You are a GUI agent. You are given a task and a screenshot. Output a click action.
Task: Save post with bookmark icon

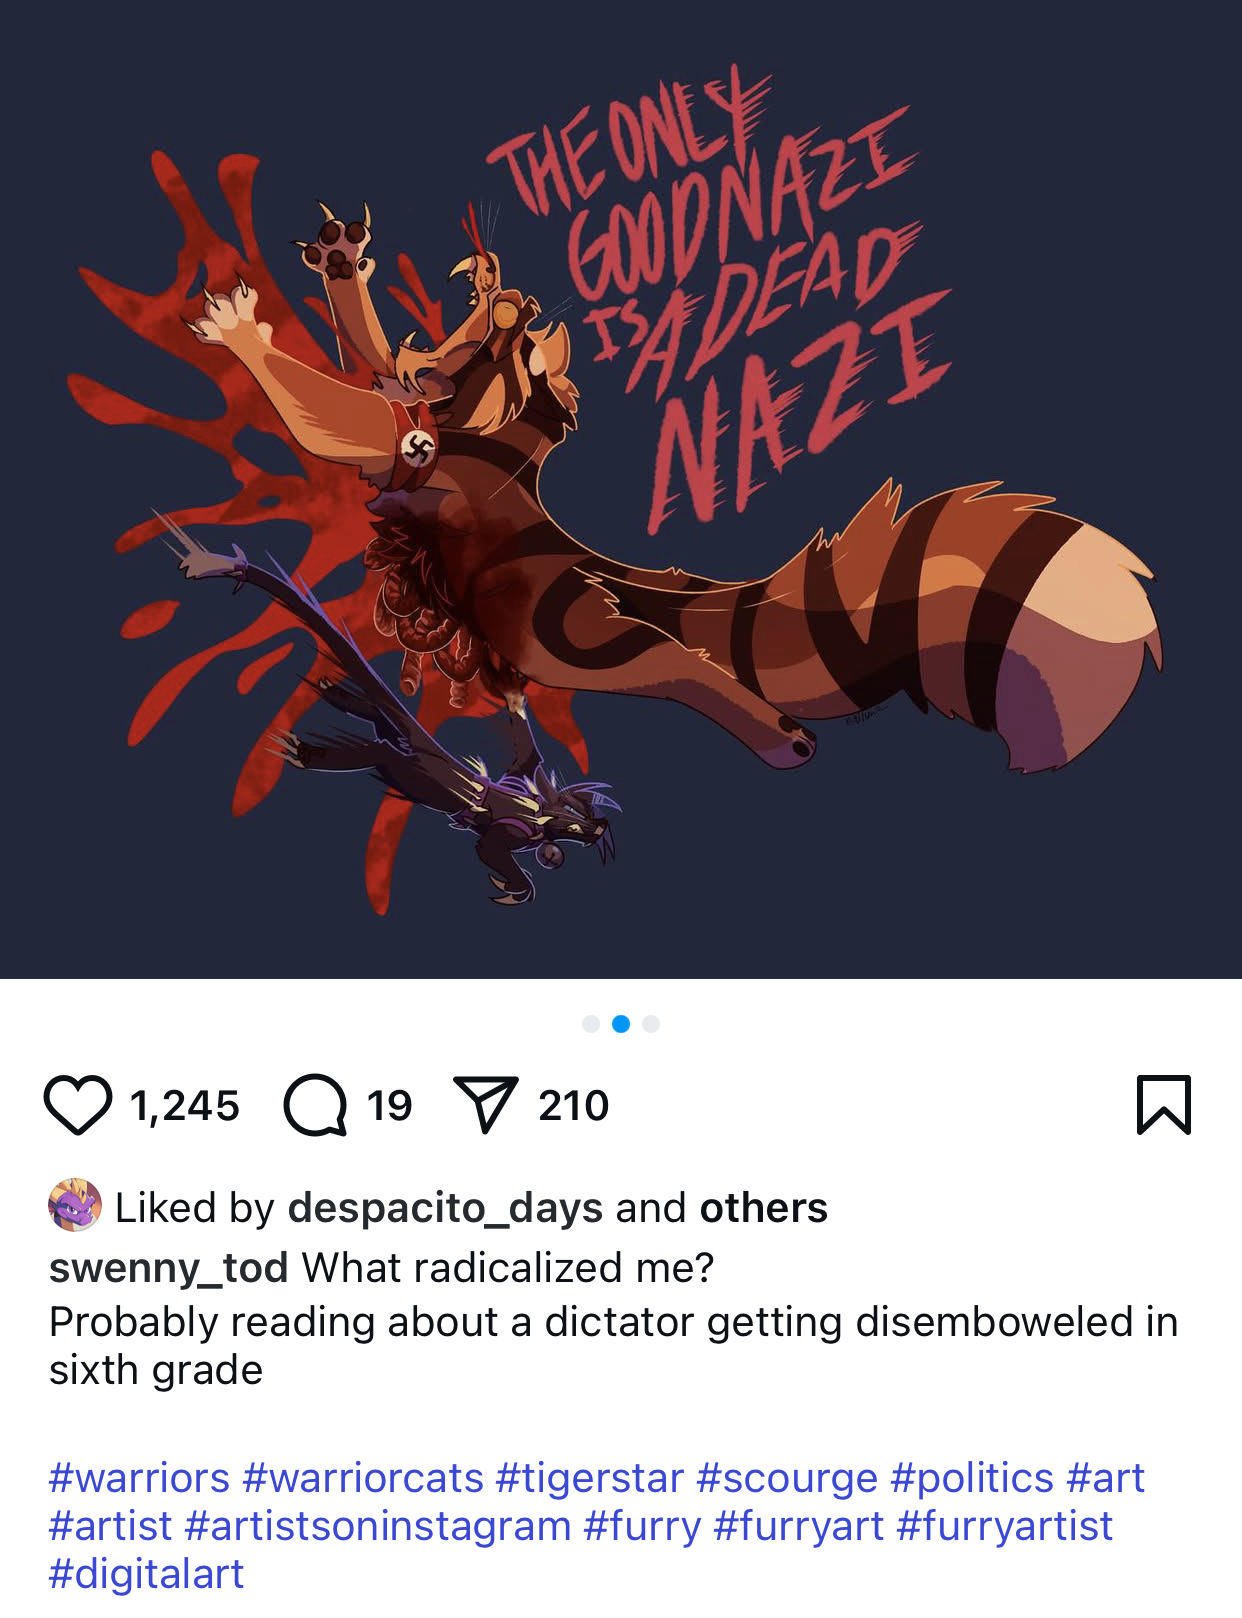pyautogui.click(x=1164, y=1105)
